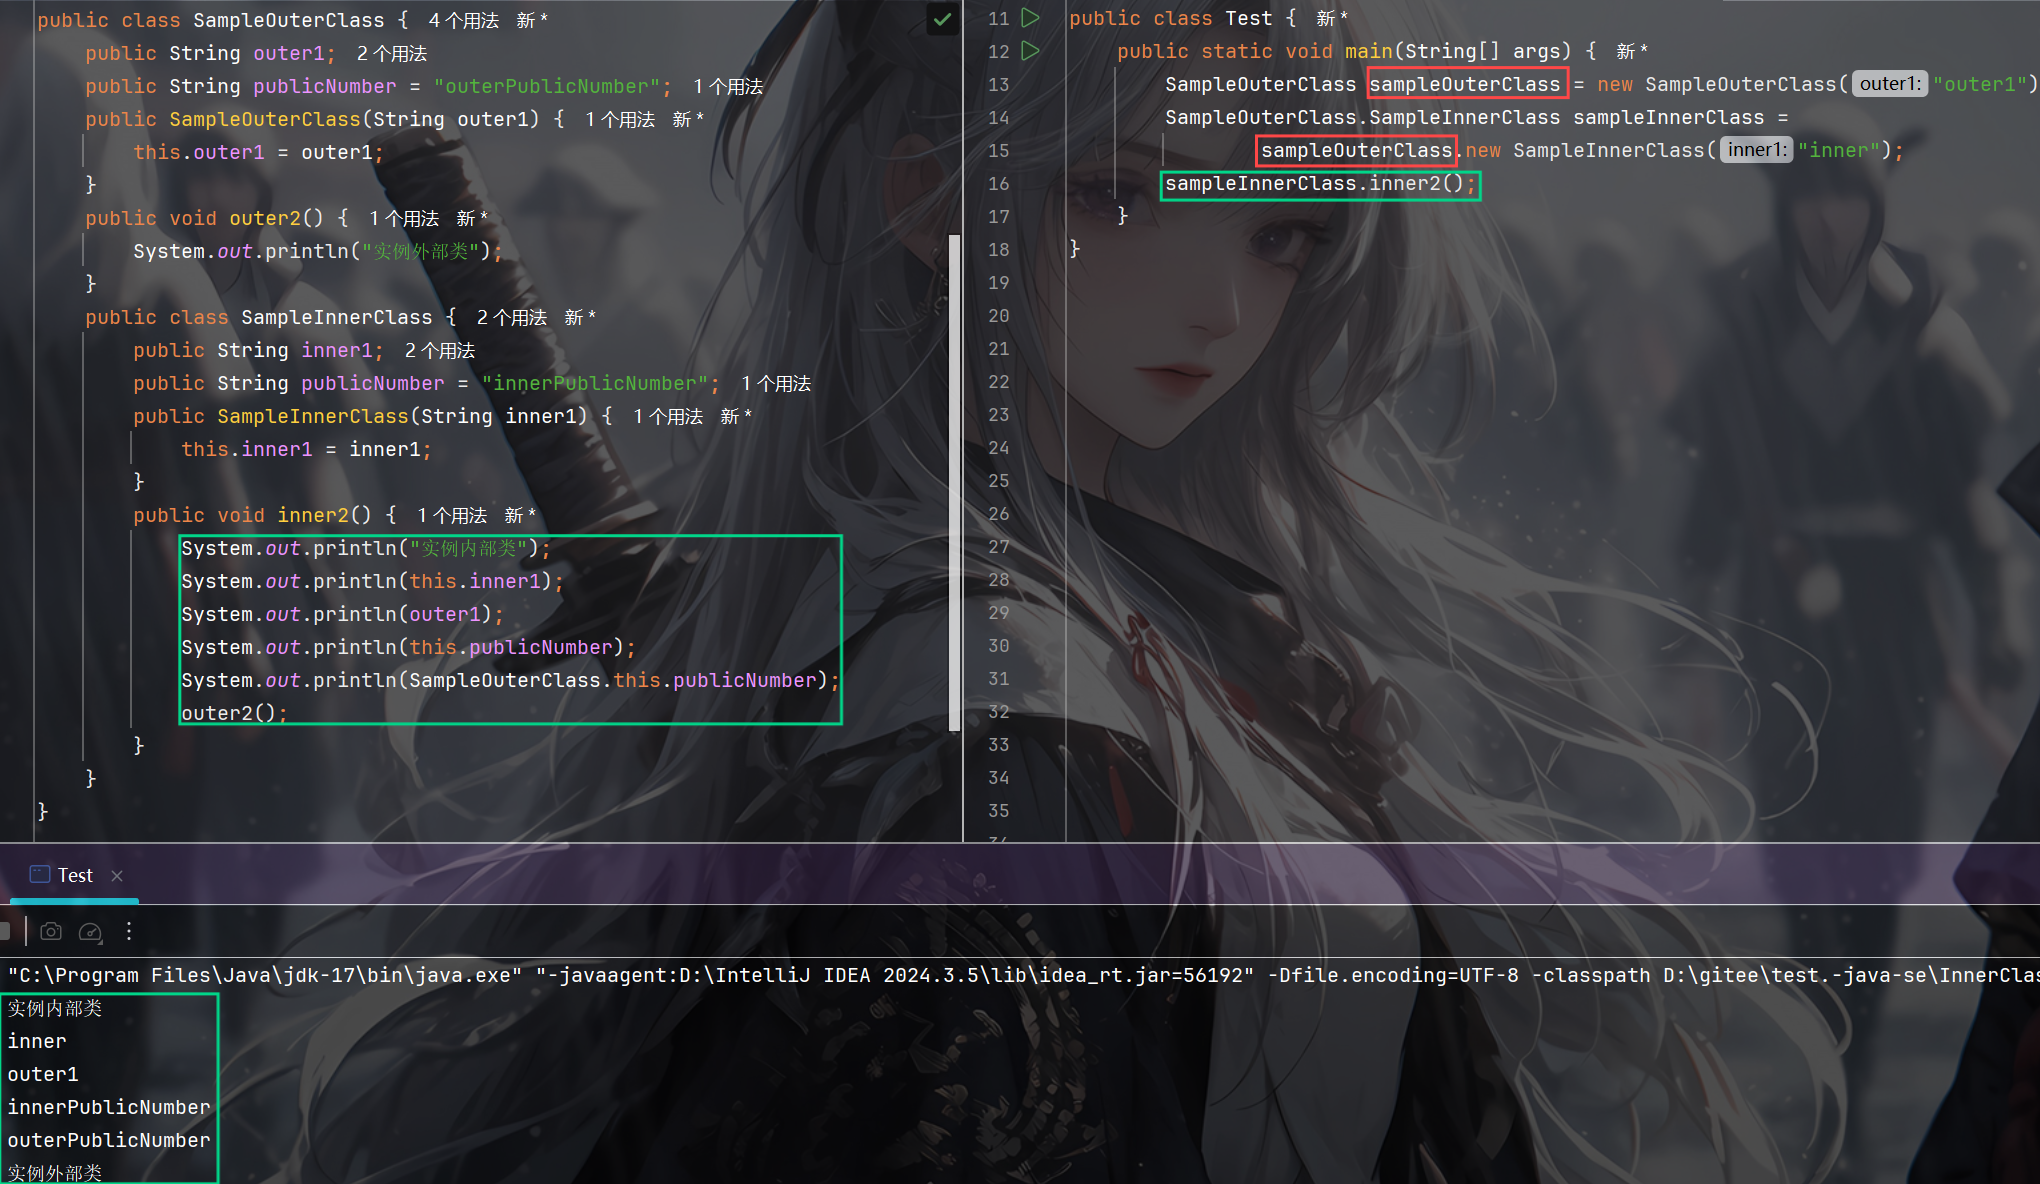Switch to the Test run tab
This screenshot has height=1184, width=2040.
(x=75, y=875)
